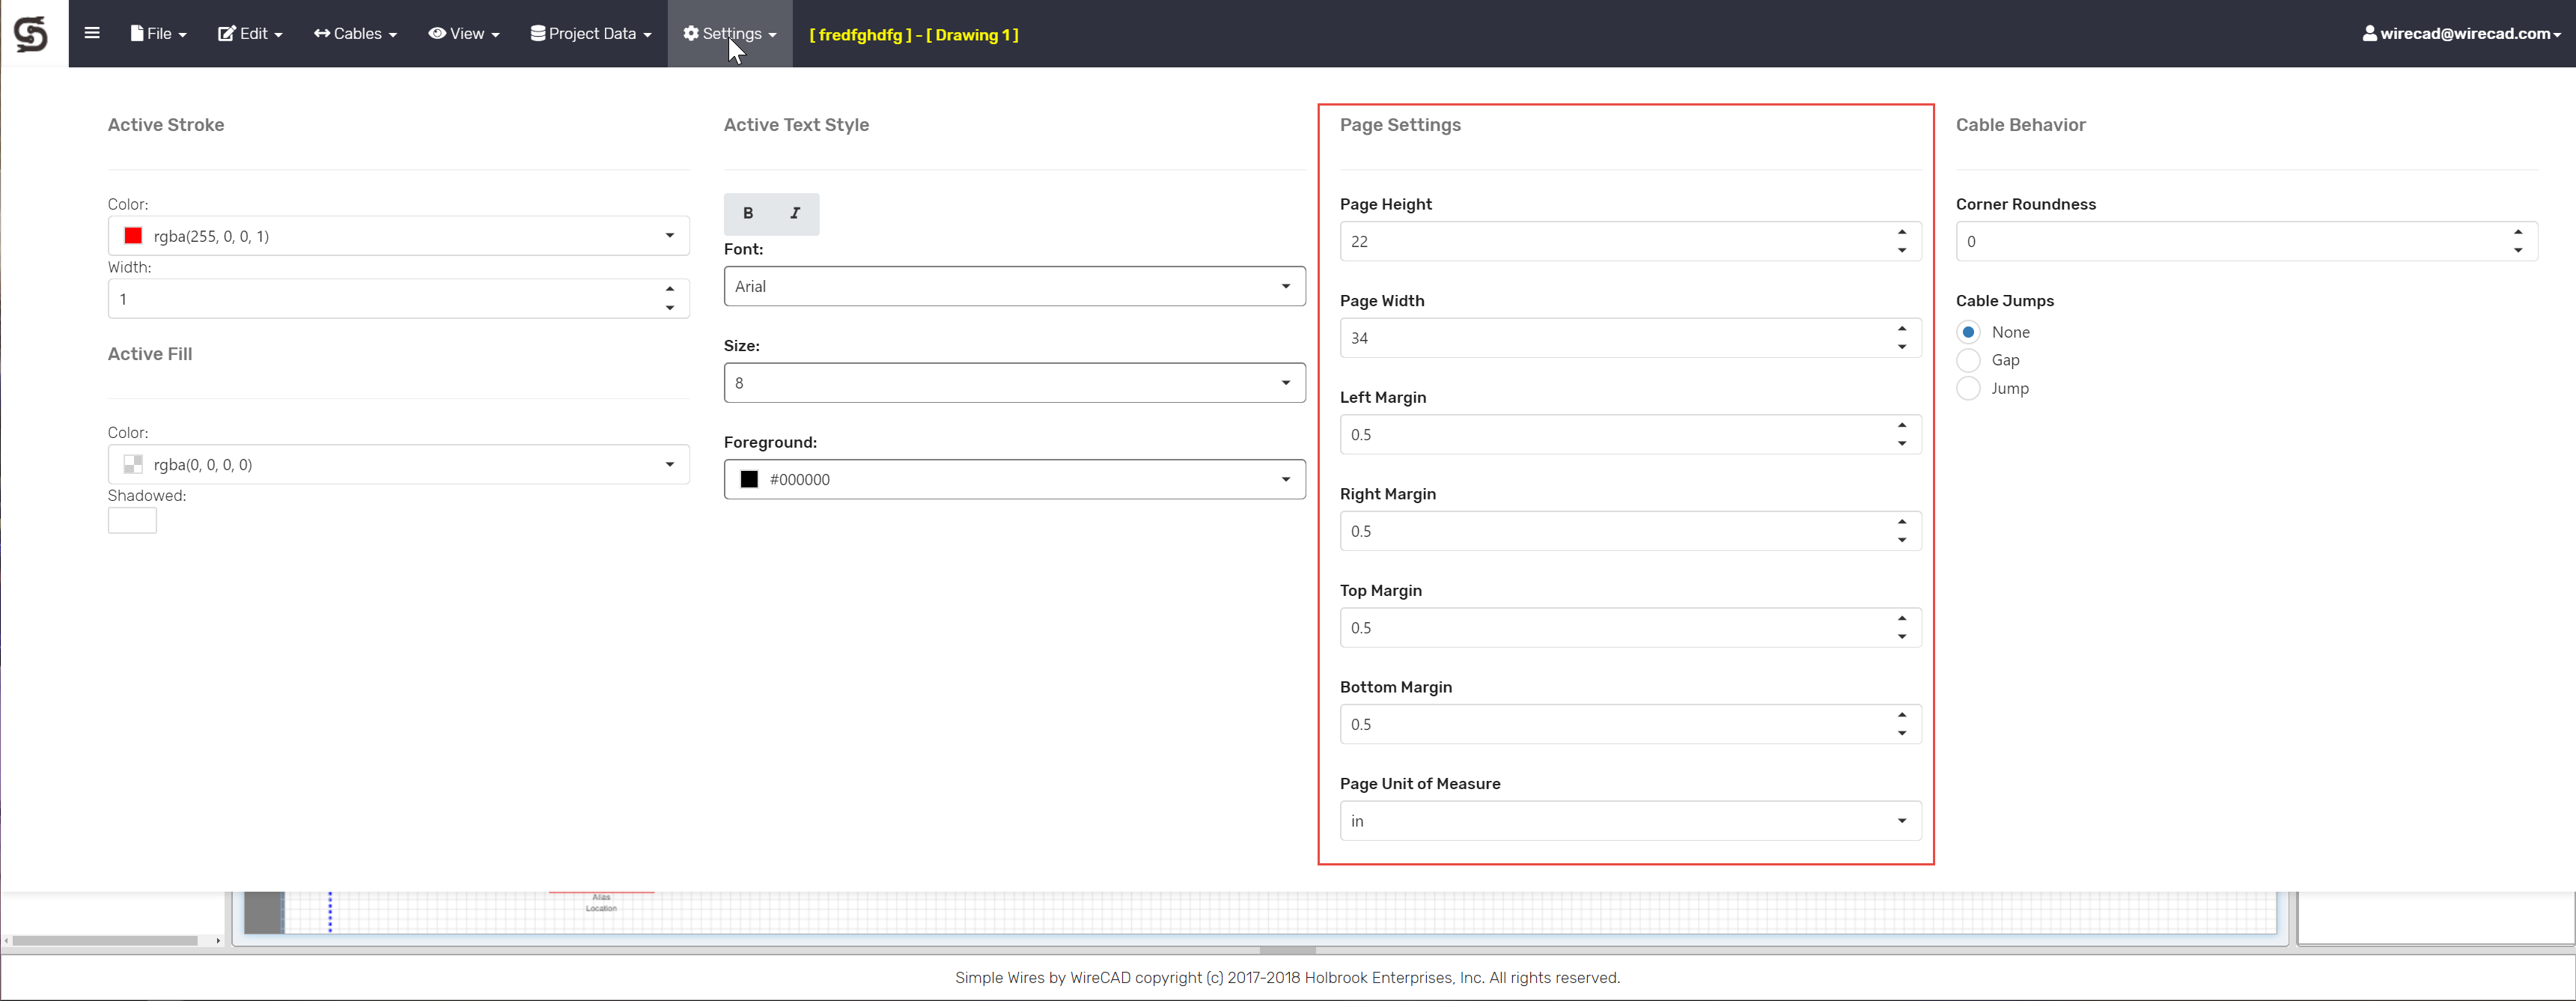Increase the Corner Roundness value
Image resolution: width=2576 pixels, height=1001 pixels.
pyautogui.click(x=2518, y=232)
